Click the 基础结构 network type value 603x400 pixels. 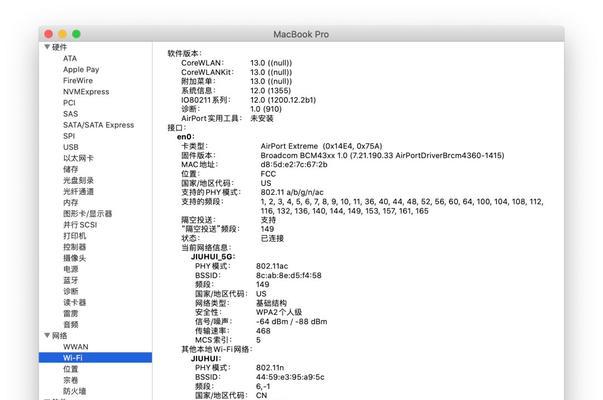[272, 303]
